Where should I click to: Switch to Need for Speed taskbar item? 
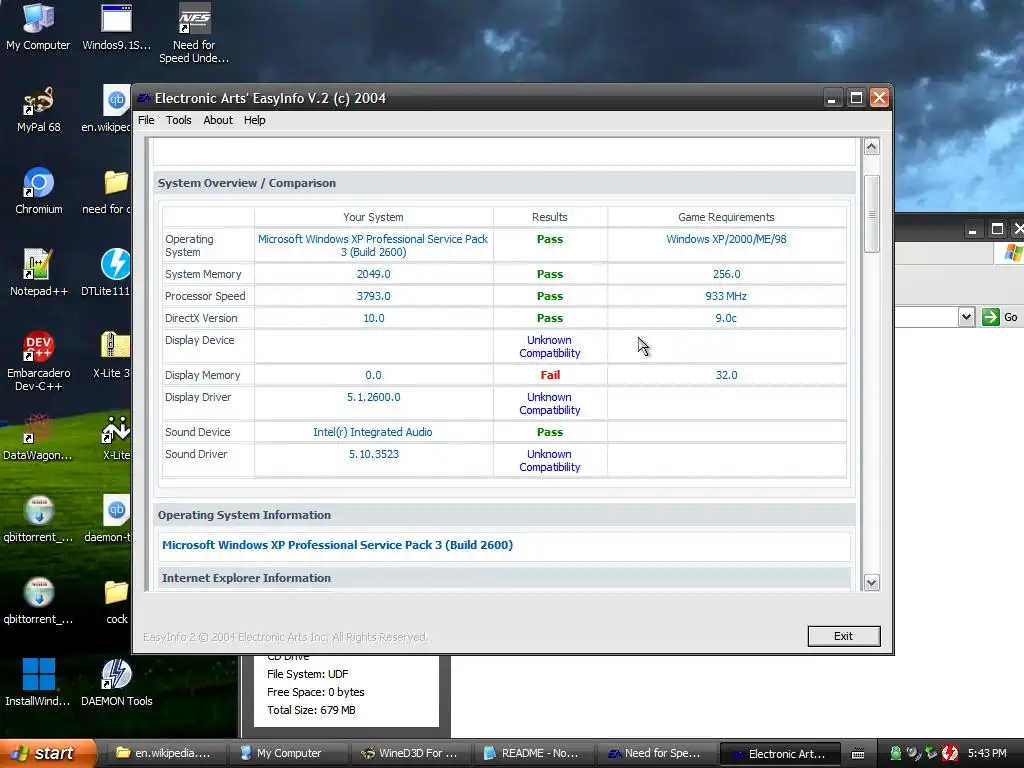point(655,753)
